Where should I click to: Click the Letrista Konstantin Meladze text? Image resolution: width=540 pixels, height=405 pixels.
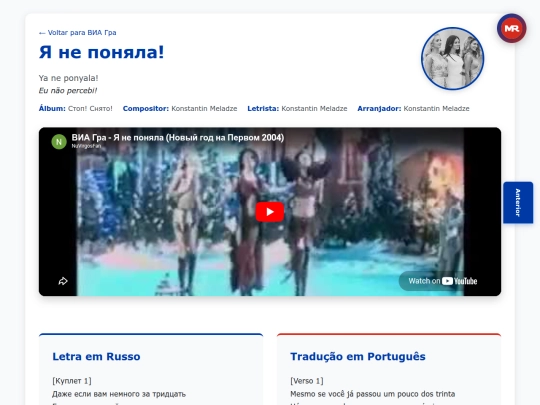[314, 108]
